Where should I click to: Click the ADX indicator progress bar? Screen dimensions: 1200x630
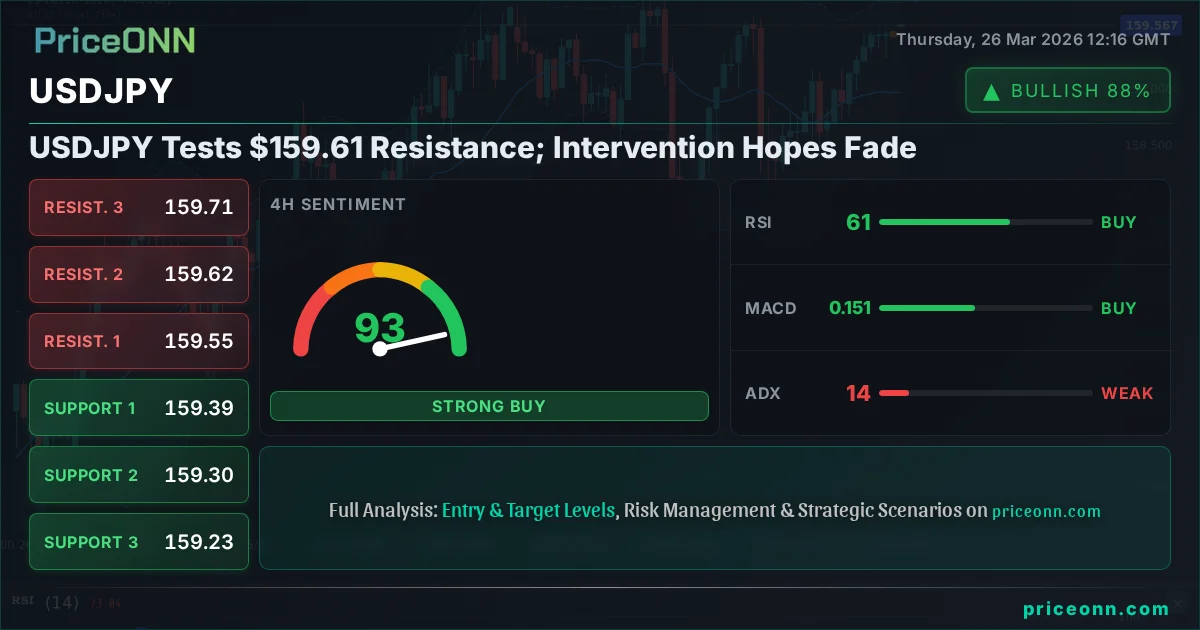coord(985,393)
